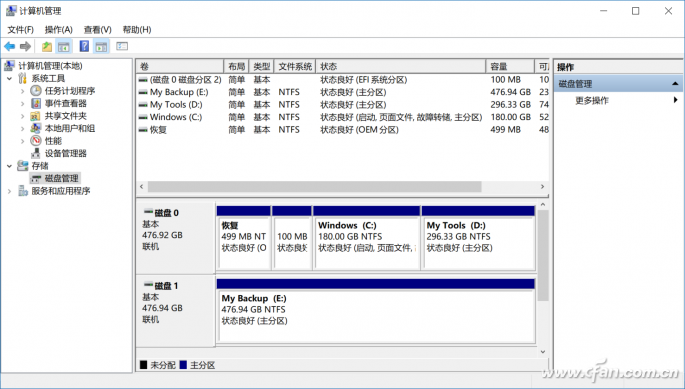Viewport: 685px width, 389px height.
Task: Expand the Shared Folders (共享文件夹) node
Action: pos(23,116)
